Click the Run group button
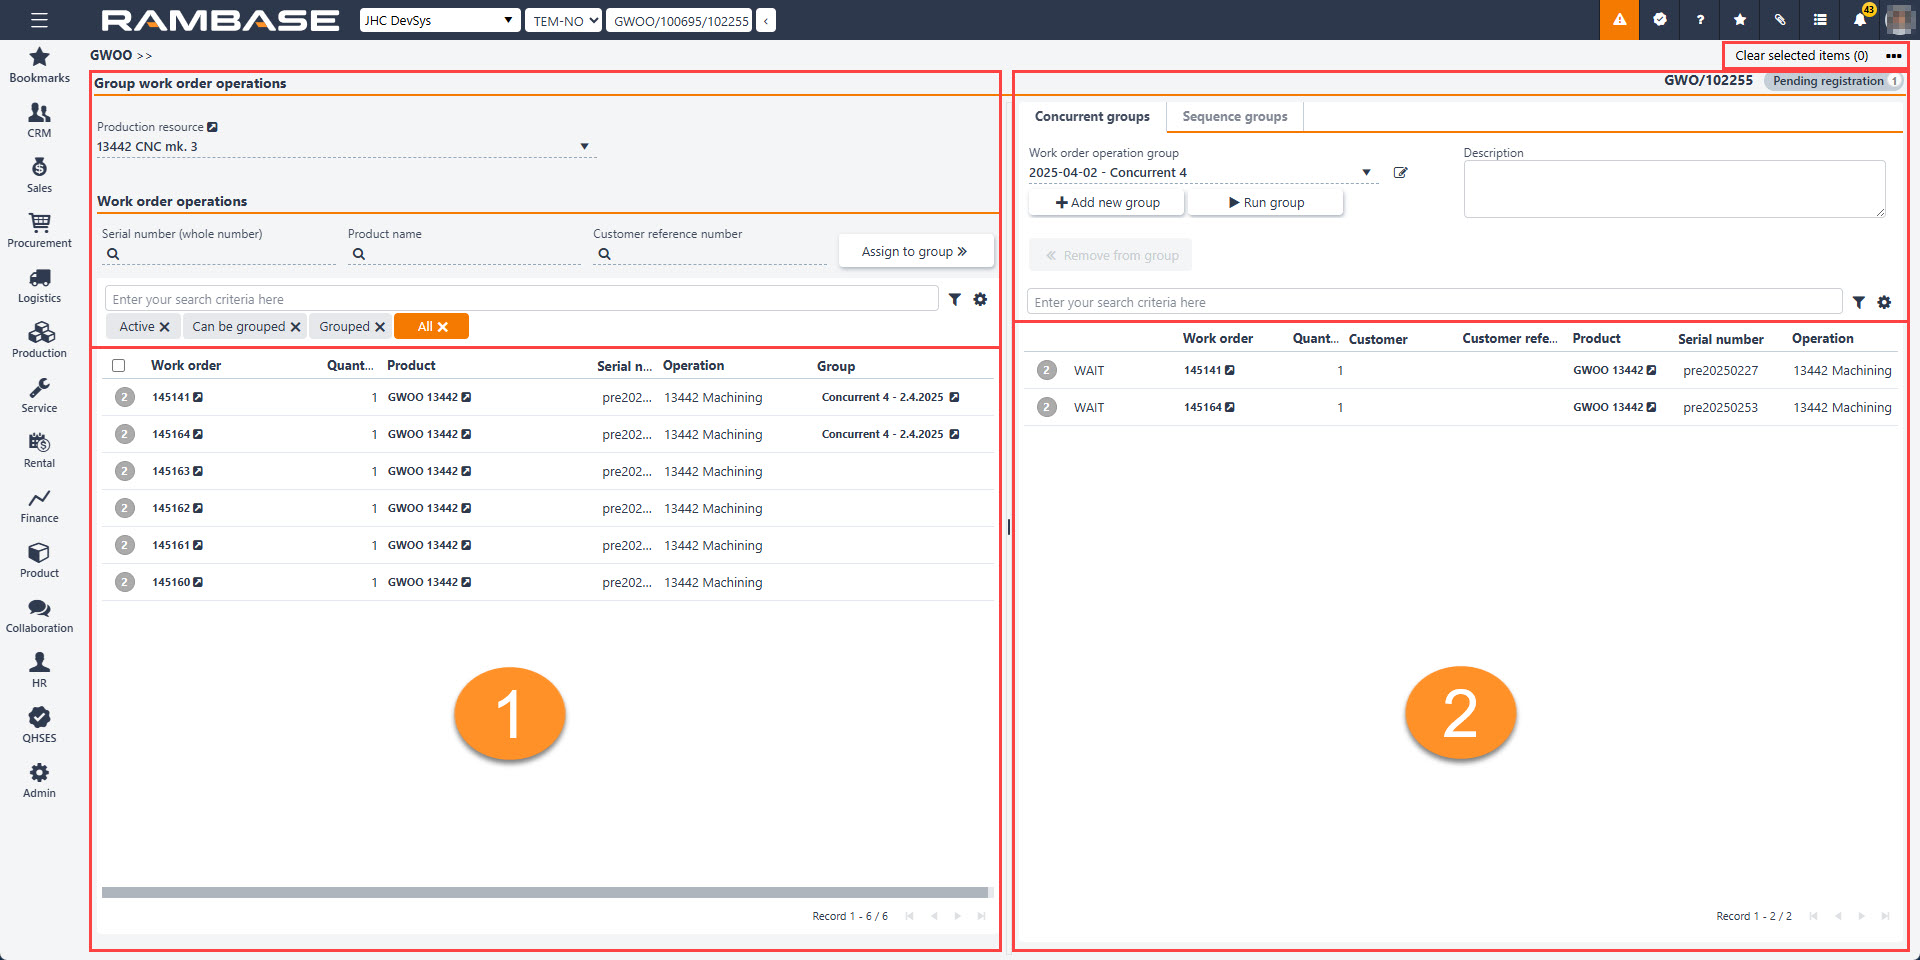 (x=1266, y=202)
